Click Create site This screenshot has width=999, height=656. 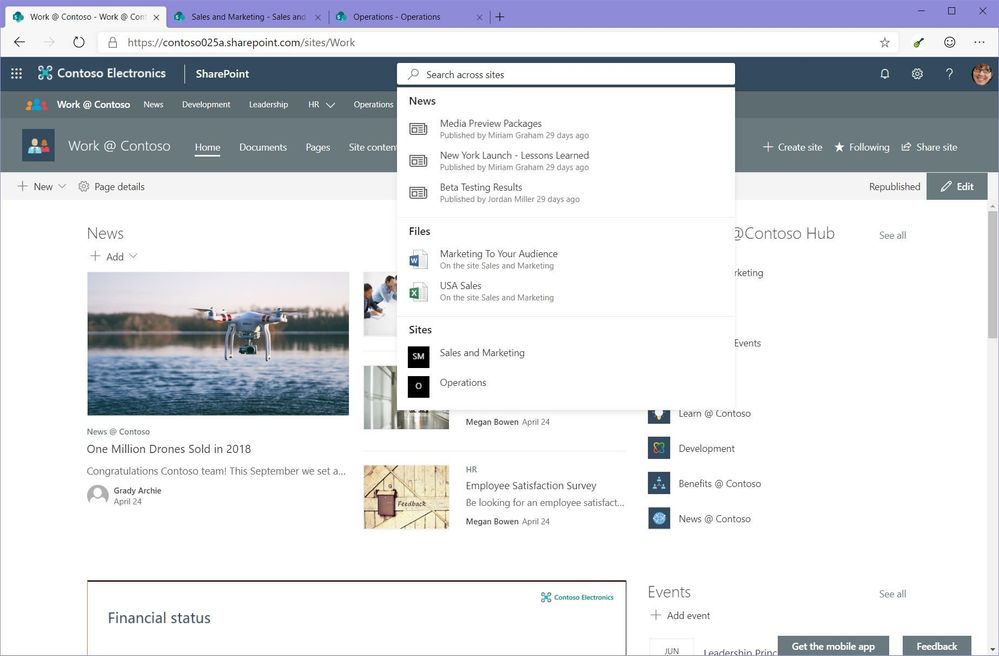coord(792,147)
